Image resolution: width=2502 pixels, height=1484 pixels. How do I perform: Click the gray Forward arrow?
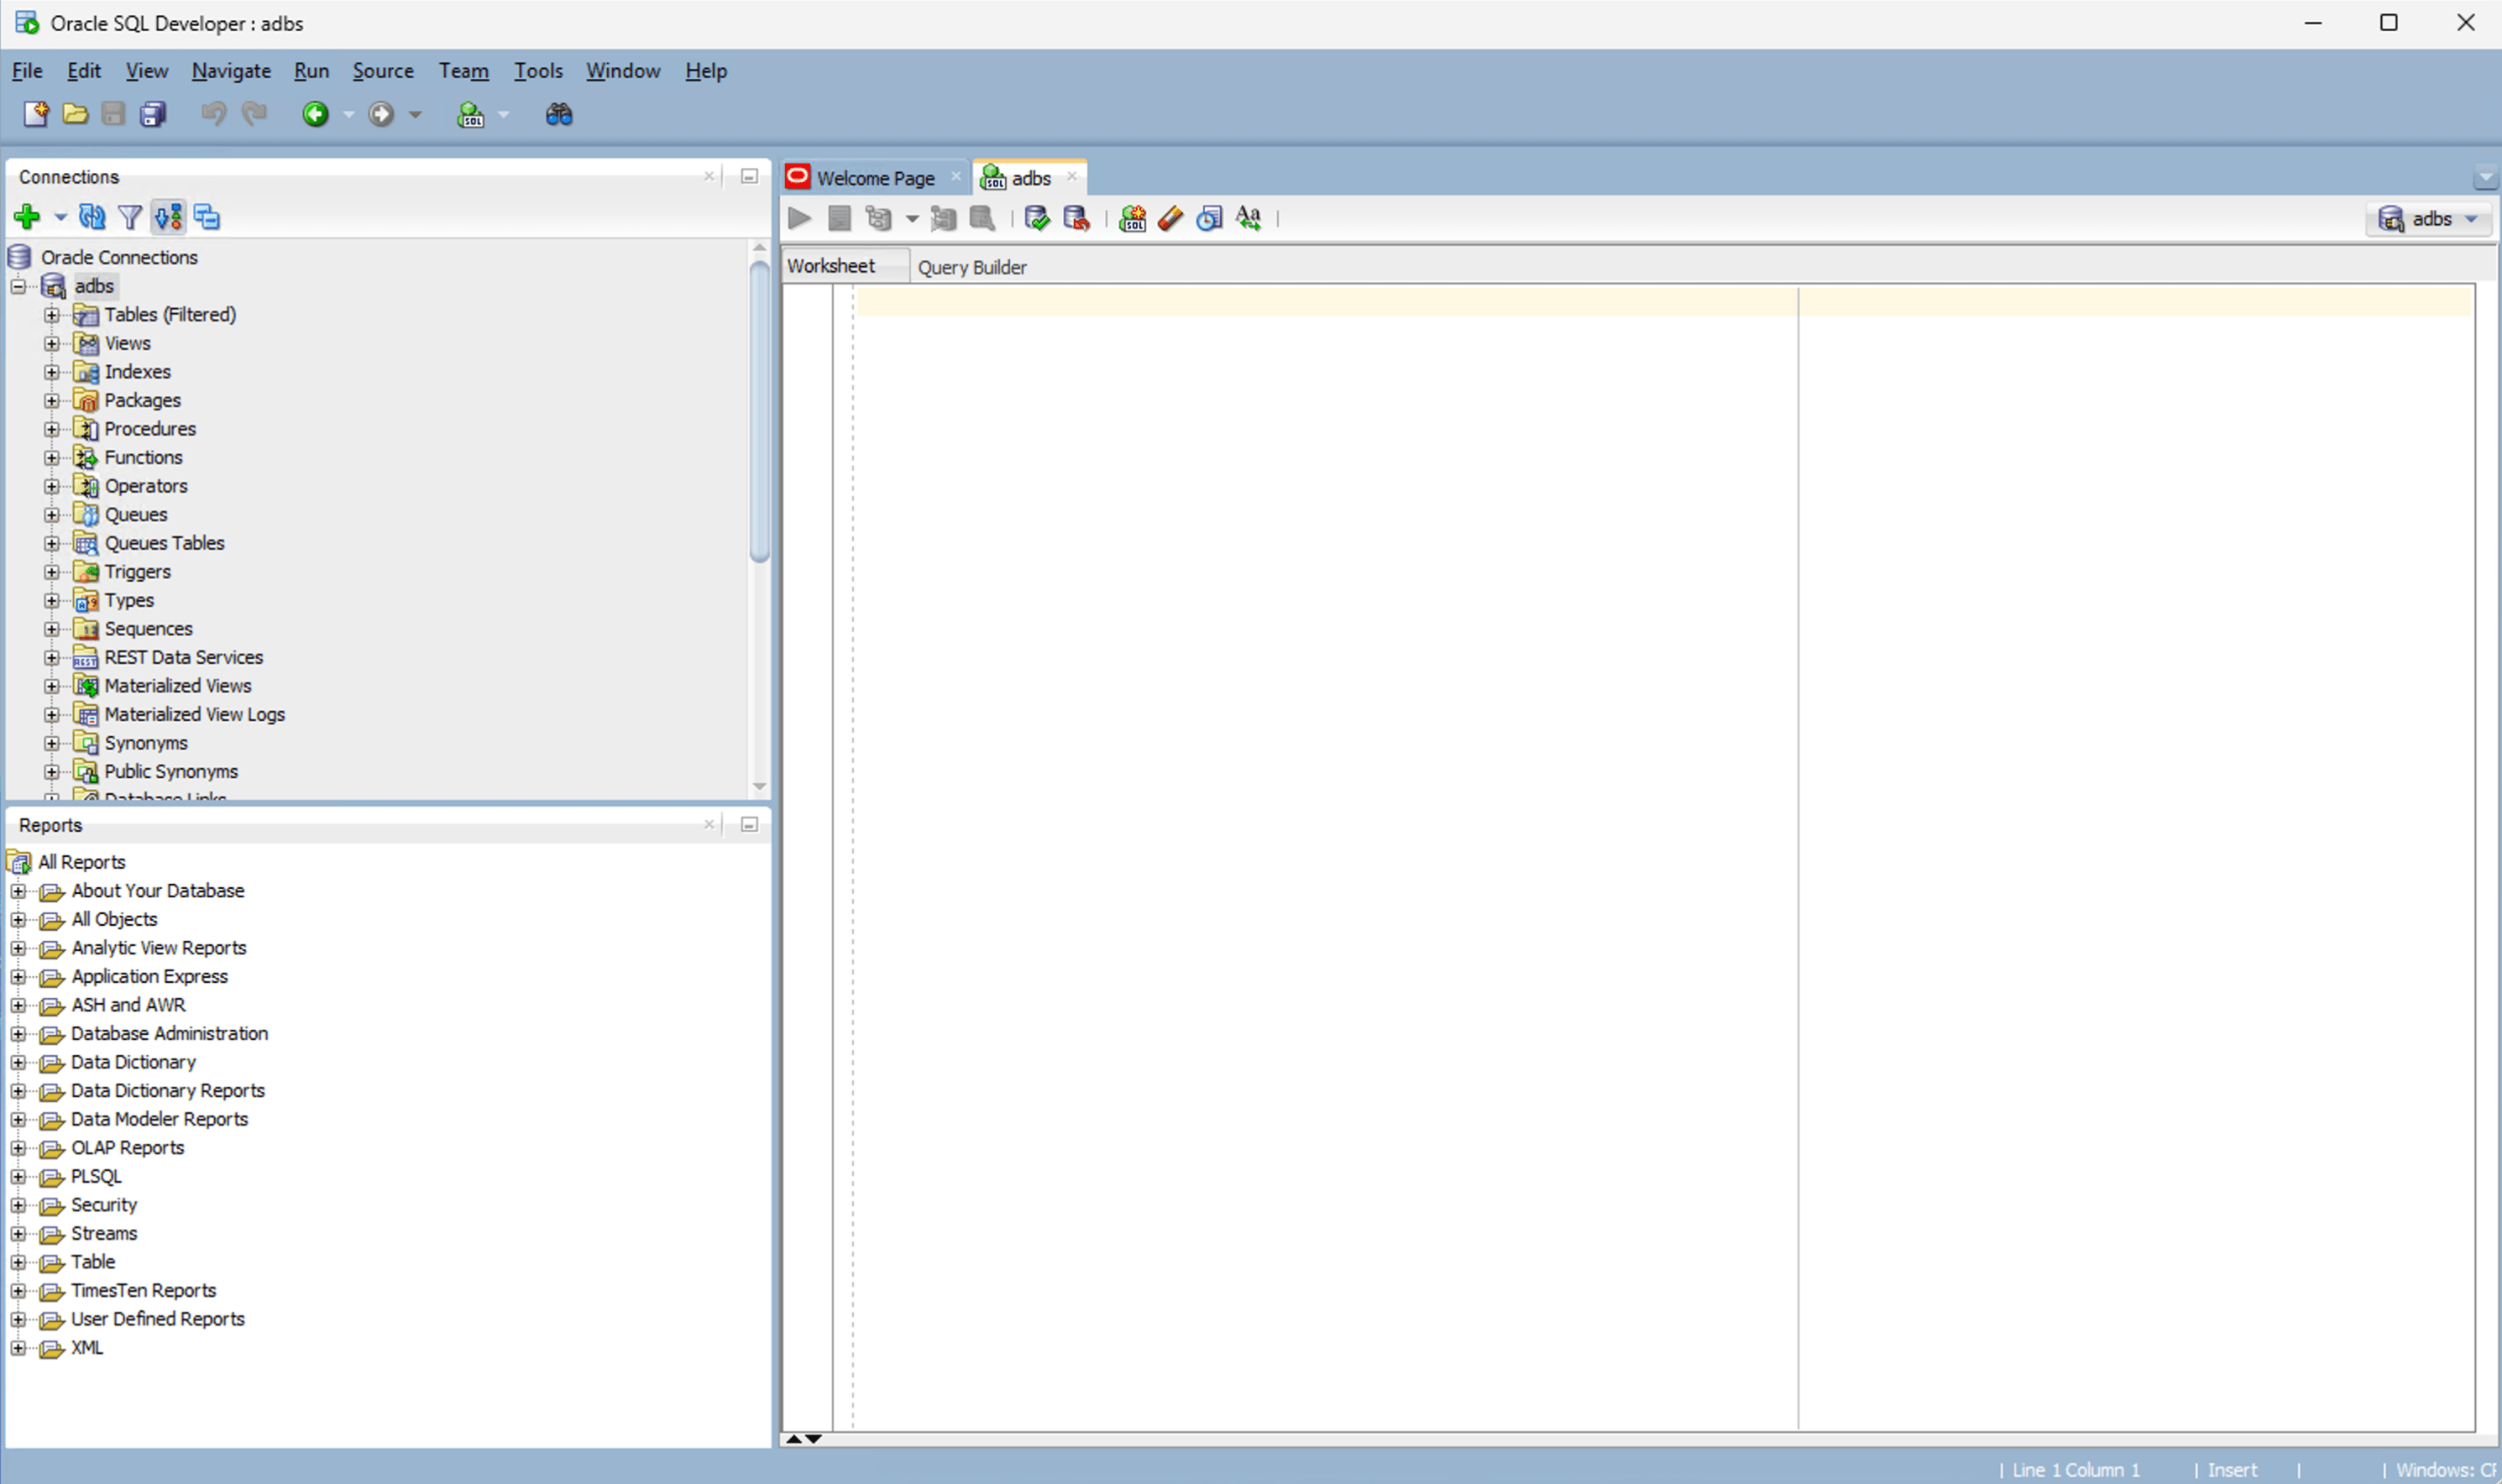click(x=381, y=114)
